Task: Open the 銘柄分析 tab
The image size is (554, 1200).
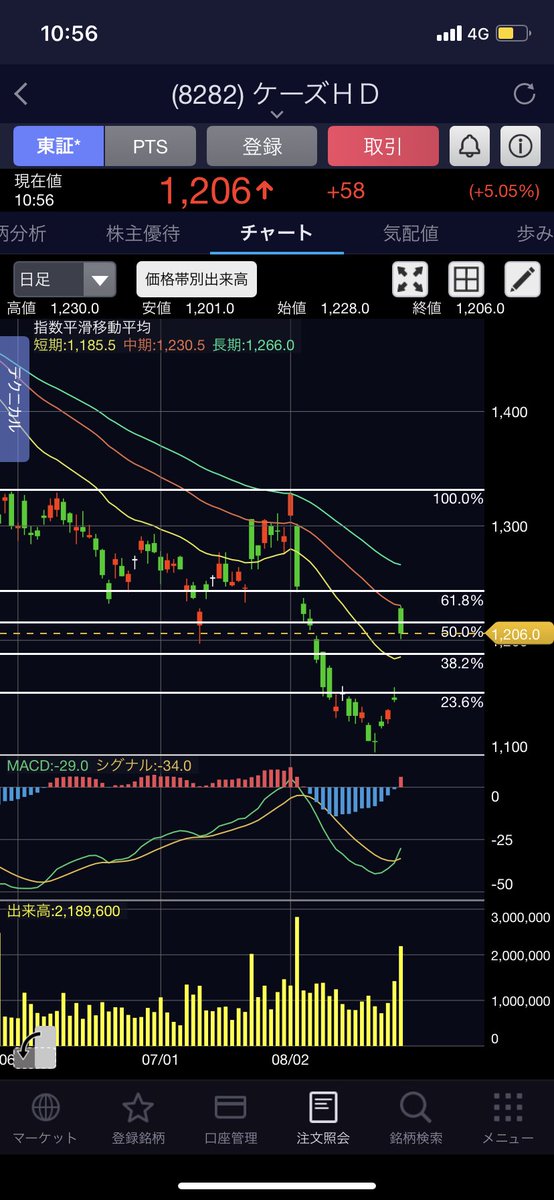Action: click(x=23, y=233)
